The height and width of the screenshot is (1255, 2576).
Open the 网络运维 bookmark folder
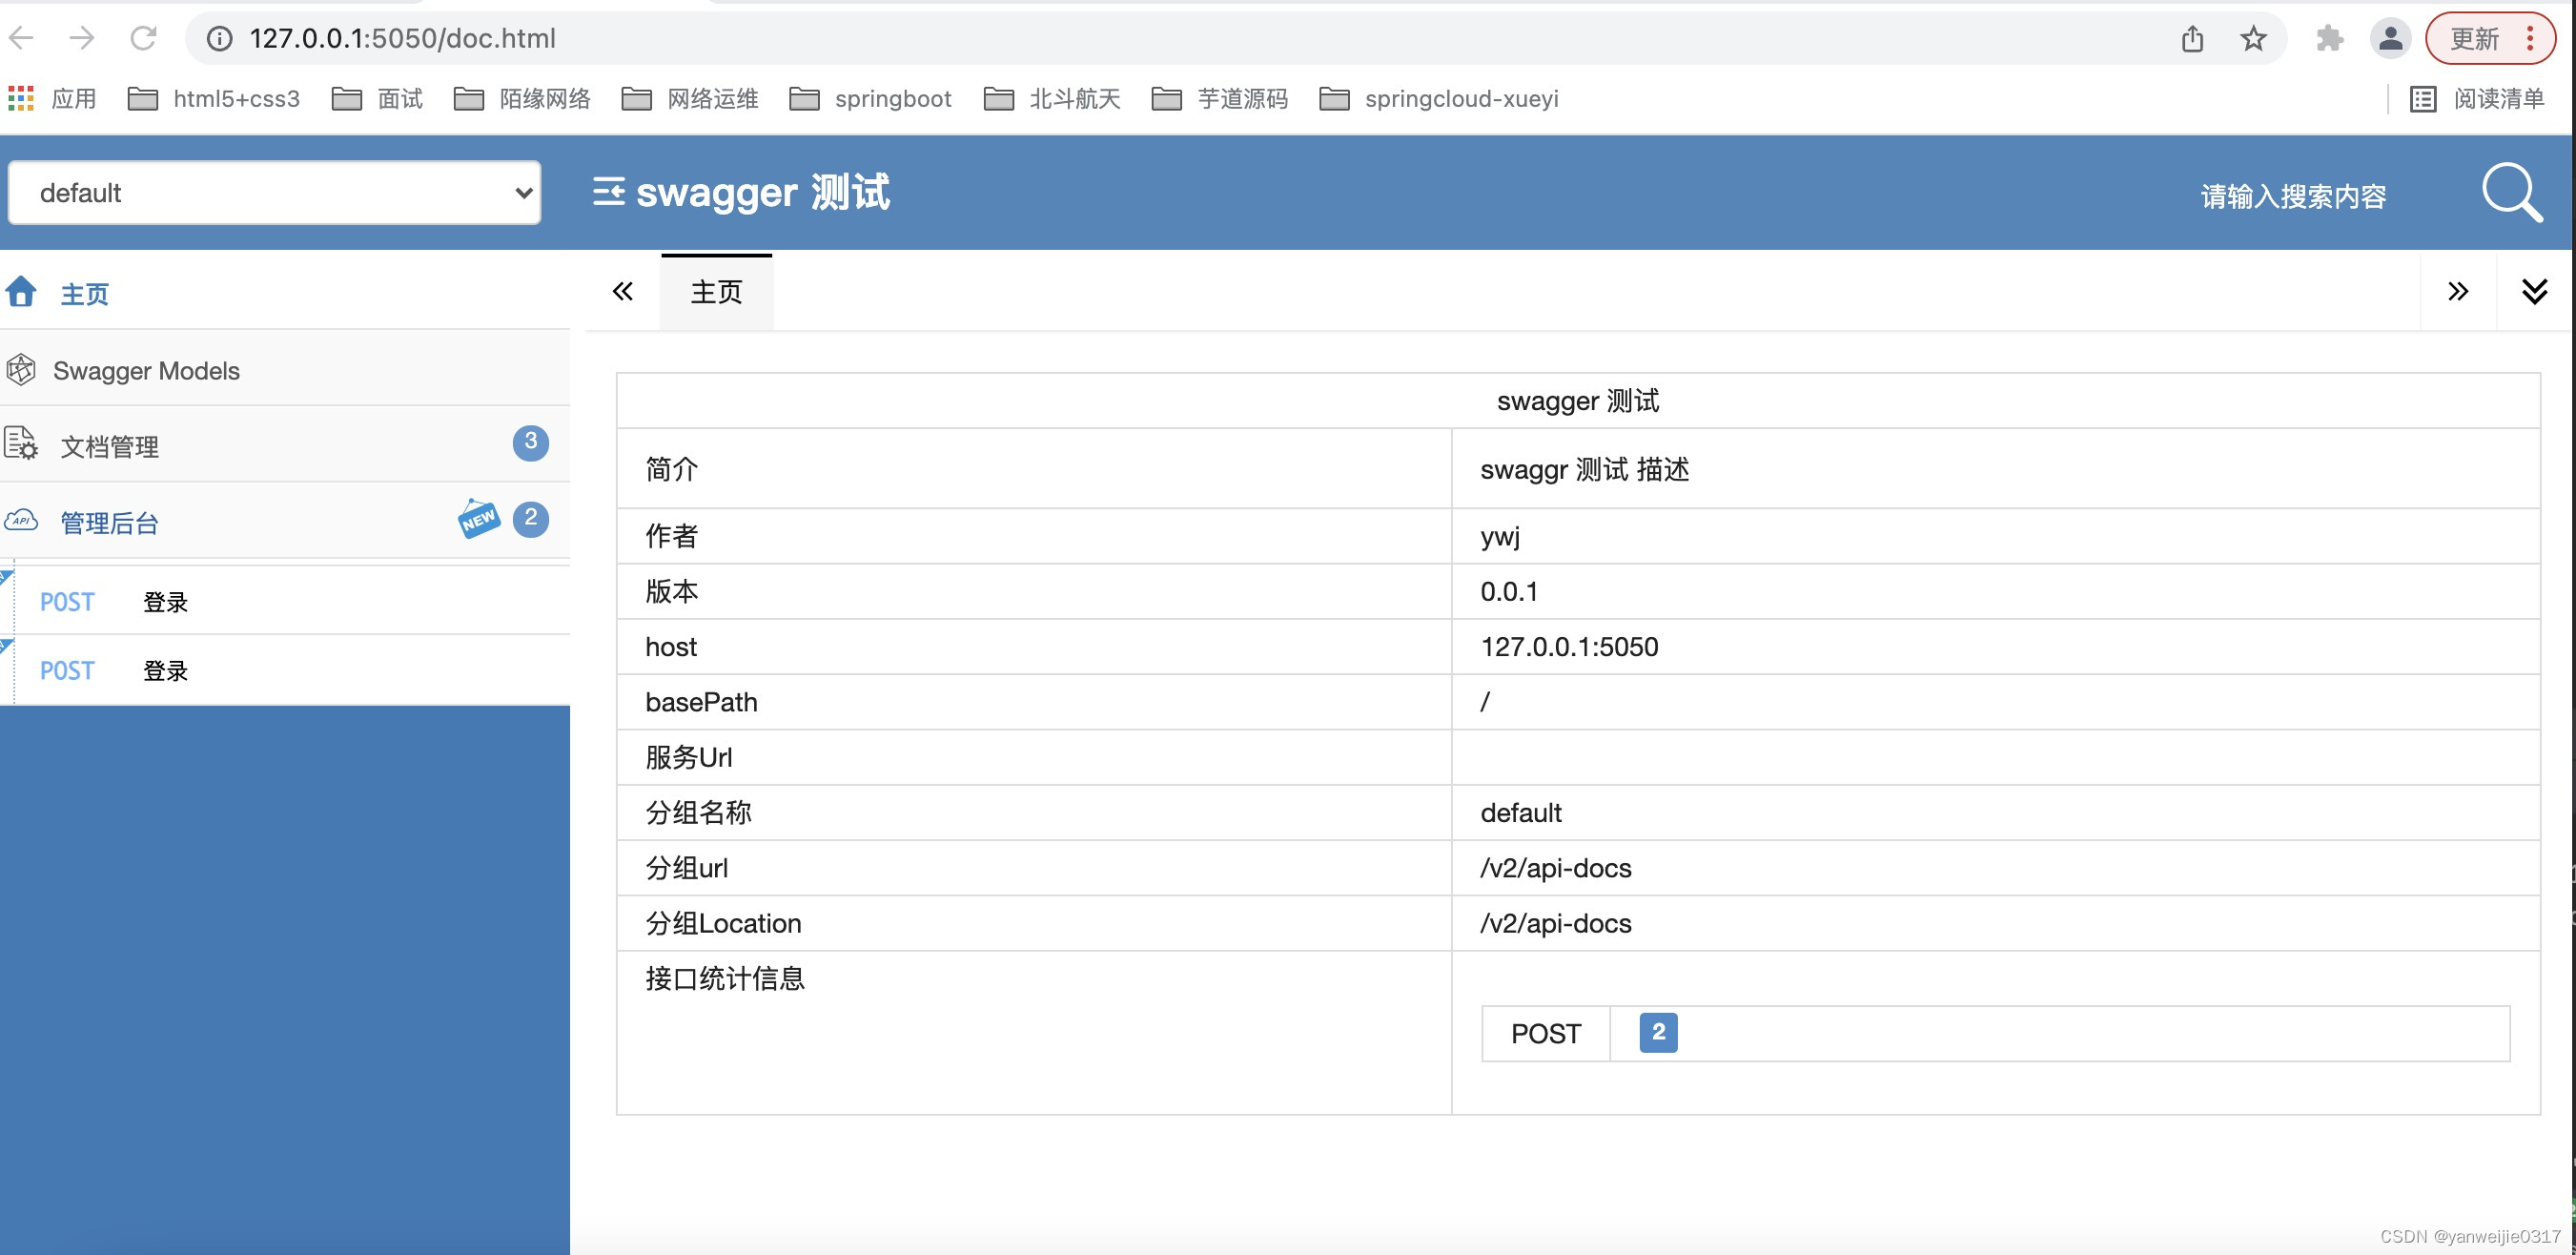[x=690, y=98]
